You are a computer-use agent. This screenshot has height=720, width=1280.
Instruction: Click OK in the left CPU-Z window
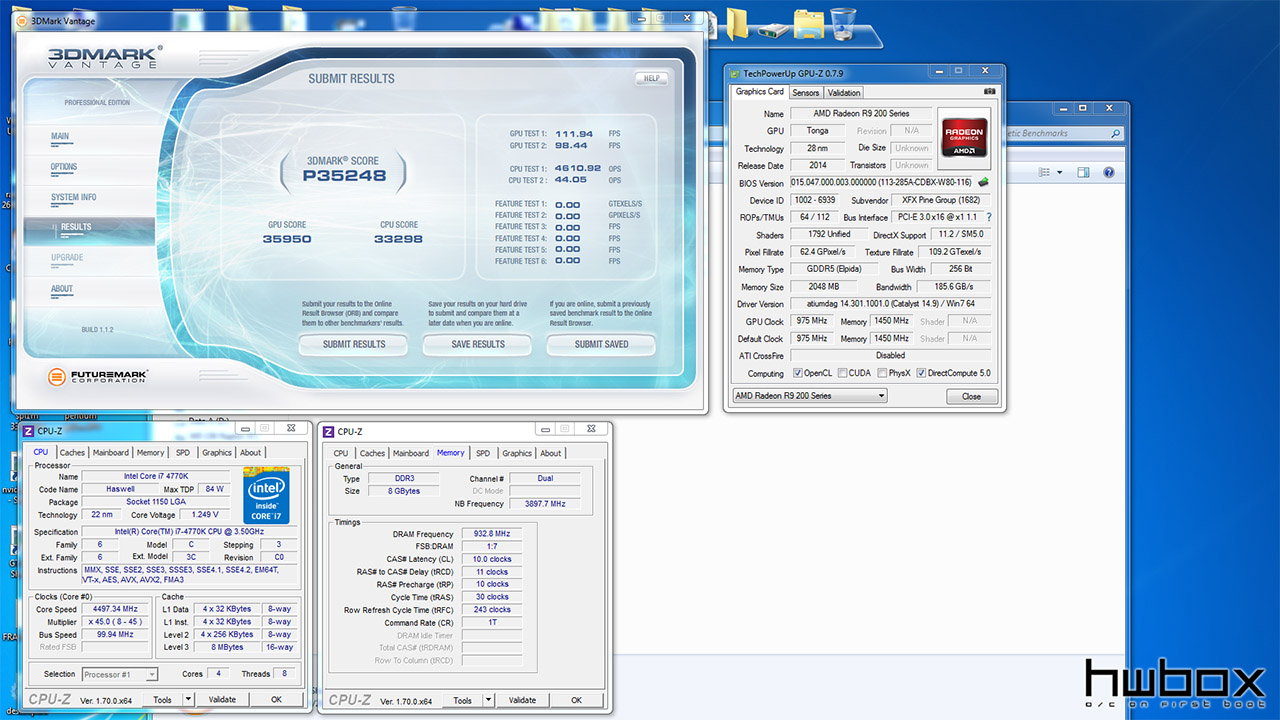(x=277, y=700)
